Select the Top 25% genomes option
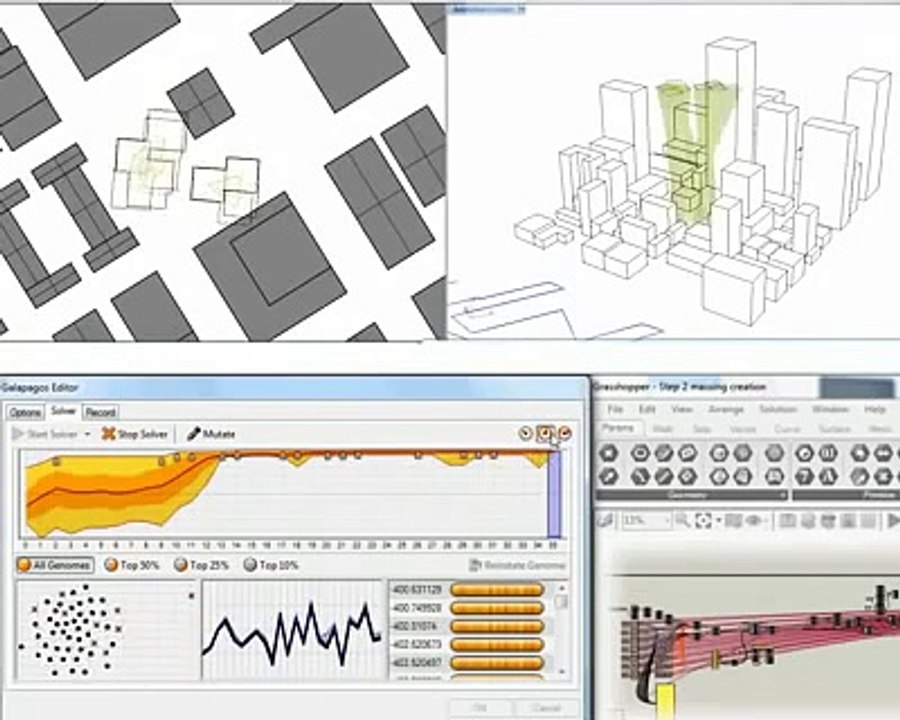The image size is (900, 720). click(201, 565)
